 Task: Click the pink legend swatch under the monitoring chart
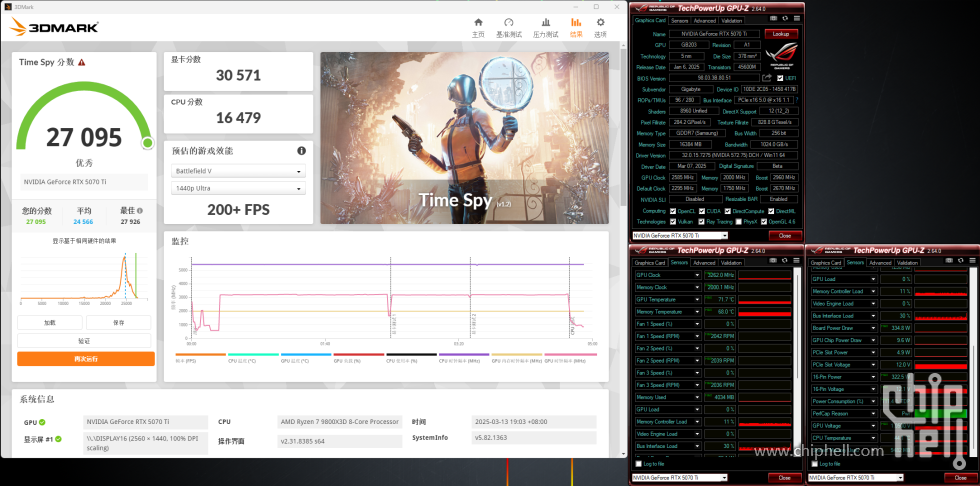569,355
